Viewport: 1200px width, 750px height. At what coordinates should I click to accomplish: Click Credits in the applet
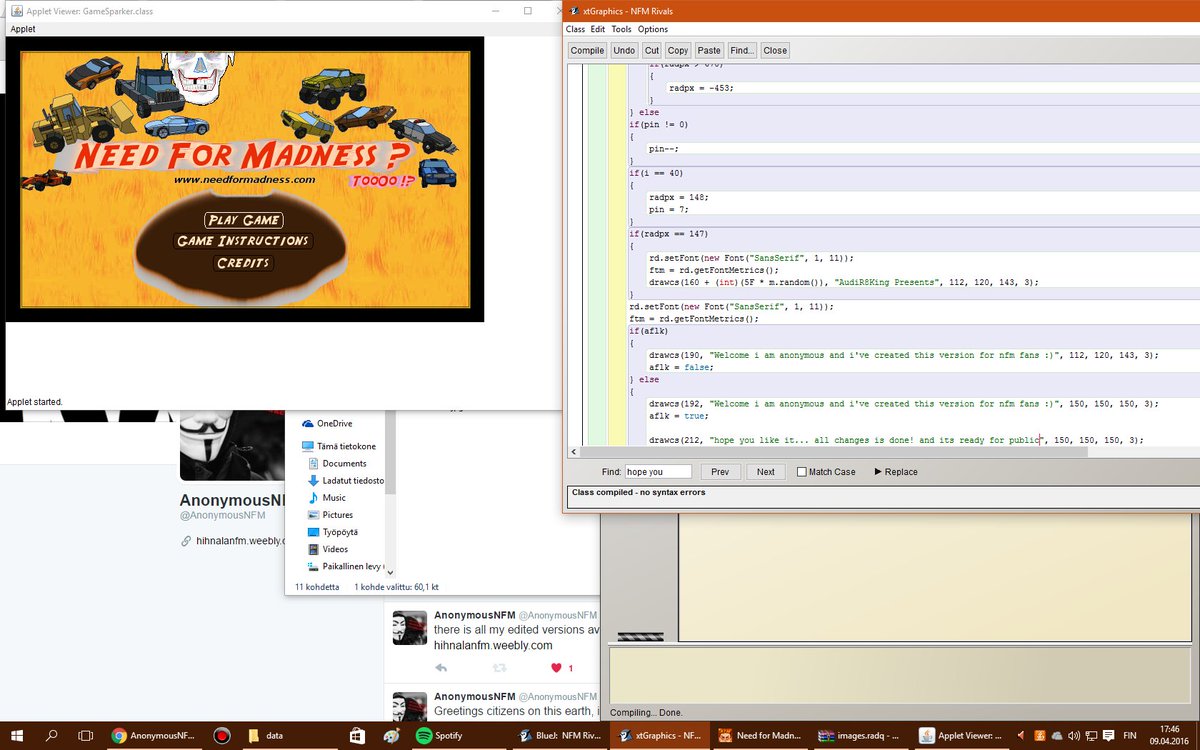(x=243, y=263)
